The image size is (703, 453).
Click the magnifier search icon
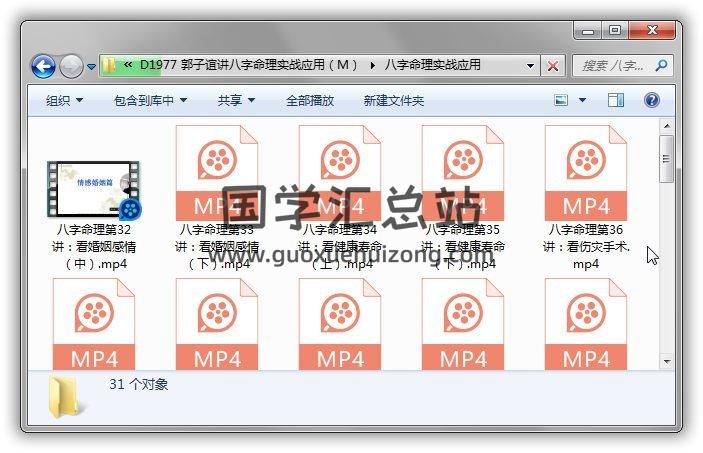[661, 66]
